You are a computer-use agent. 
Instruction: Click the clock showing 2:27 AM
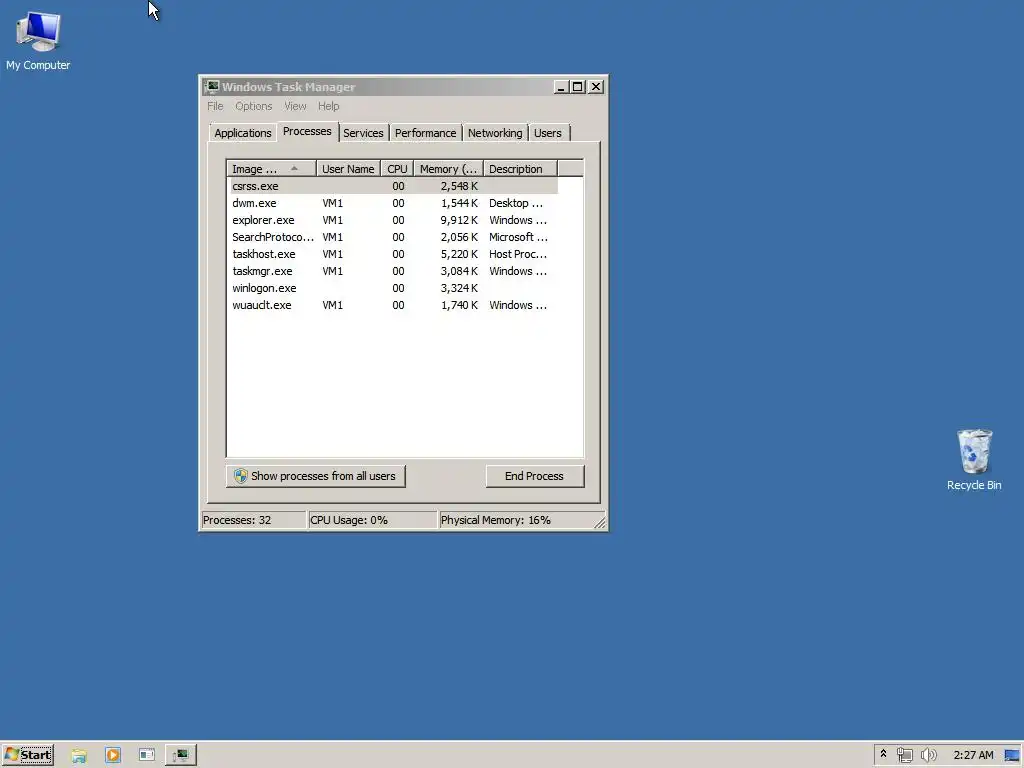pos(973,755)
